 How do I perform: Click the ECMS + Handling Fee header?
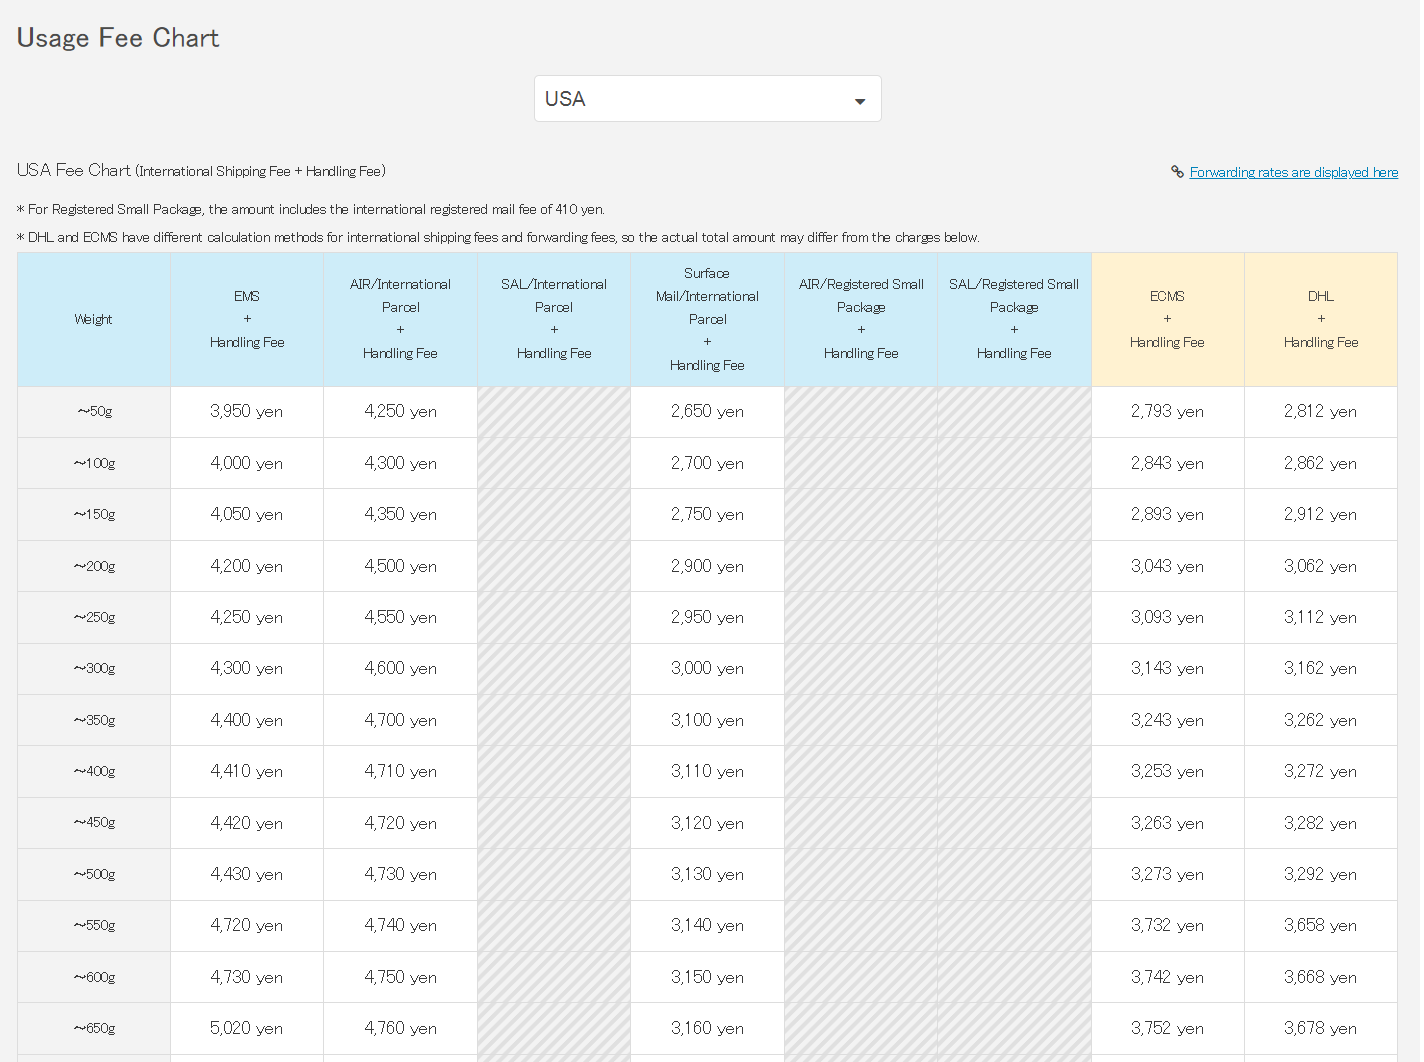click(x=1167, y=319)
